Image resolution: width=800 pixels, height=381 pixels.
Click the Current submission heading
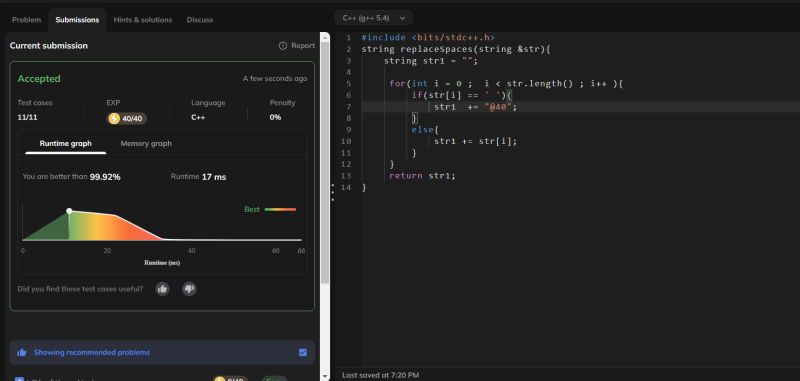(x=48, y=45)
